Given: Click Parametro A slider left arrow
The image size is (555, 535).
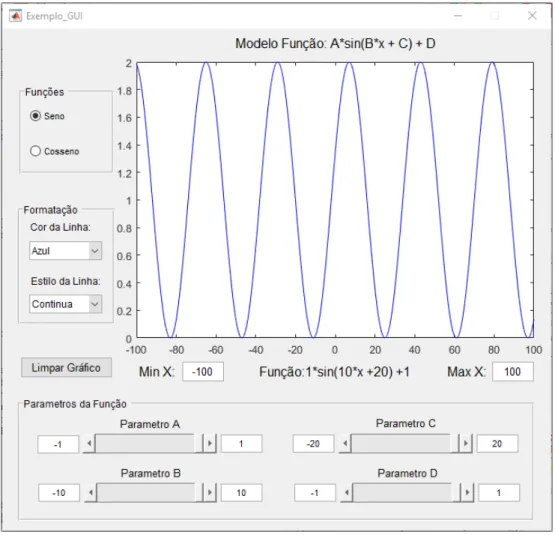Looking at the screenshot, I should click(89, 444).
